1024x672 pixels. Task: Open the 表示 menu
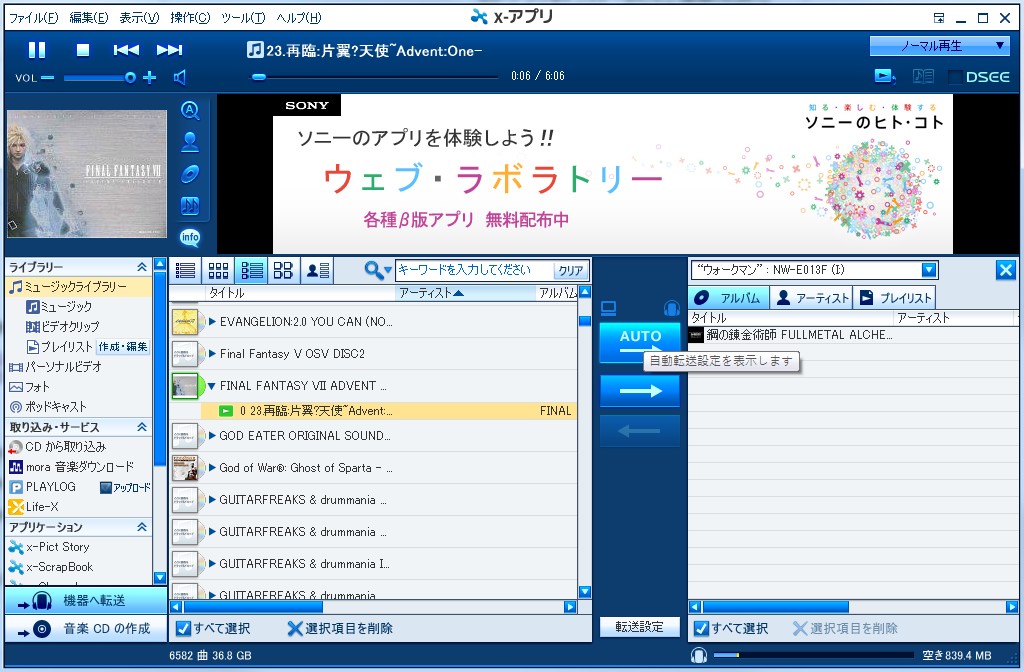(139, 18)
